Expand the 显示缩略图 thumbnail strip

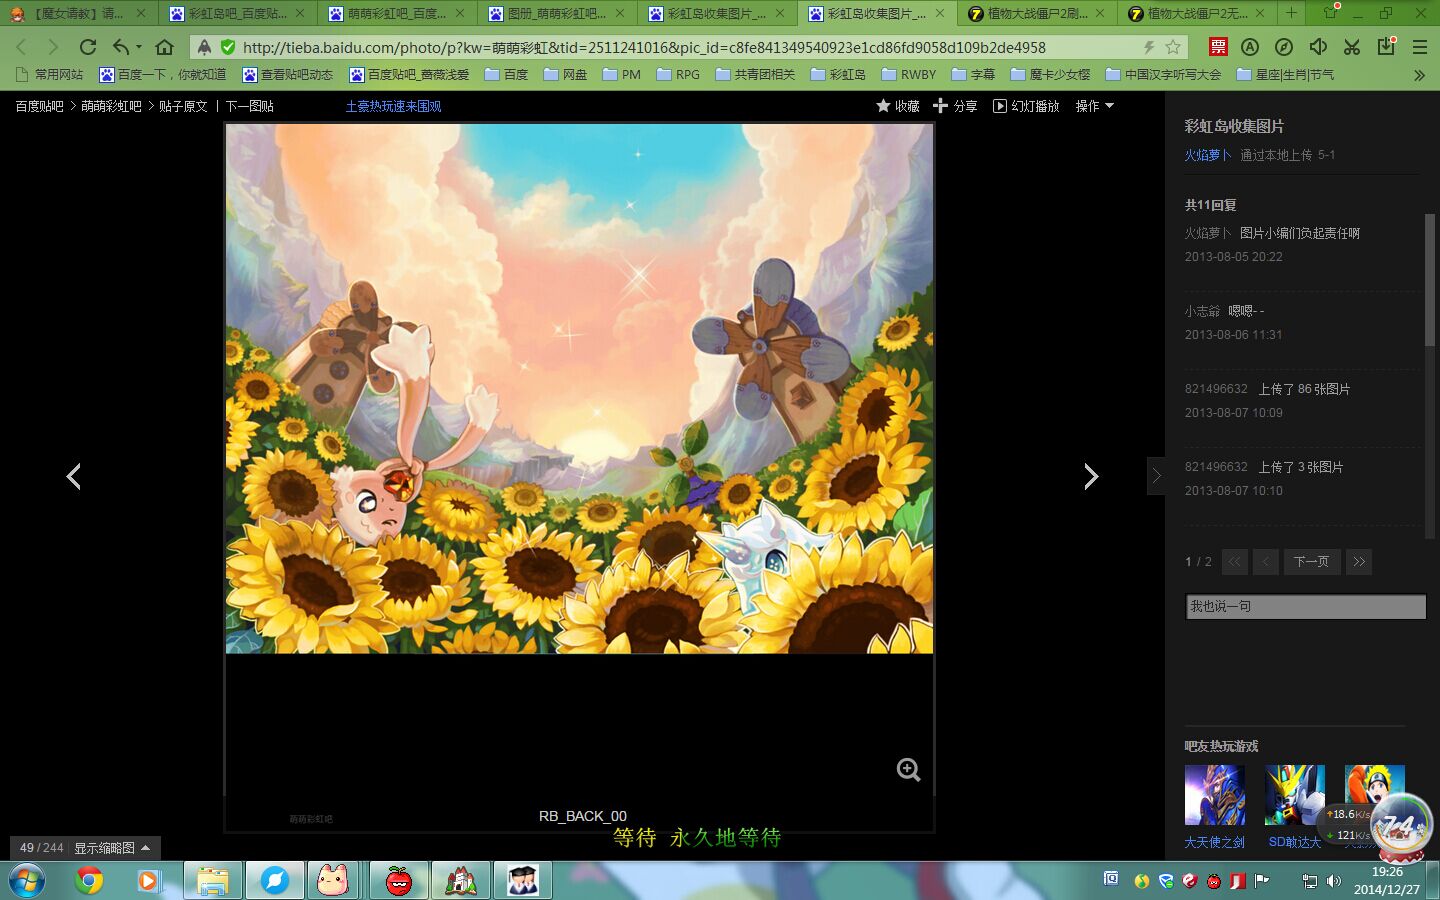[112, 848]
